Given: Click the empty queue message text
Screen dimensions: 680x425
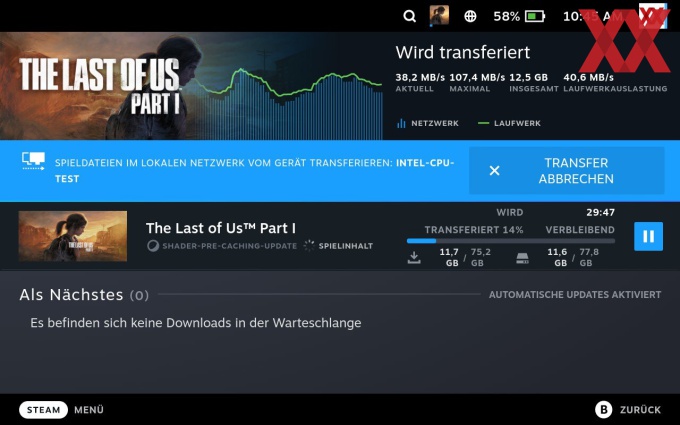Looking at the screenshot, I should pos(196,323).
